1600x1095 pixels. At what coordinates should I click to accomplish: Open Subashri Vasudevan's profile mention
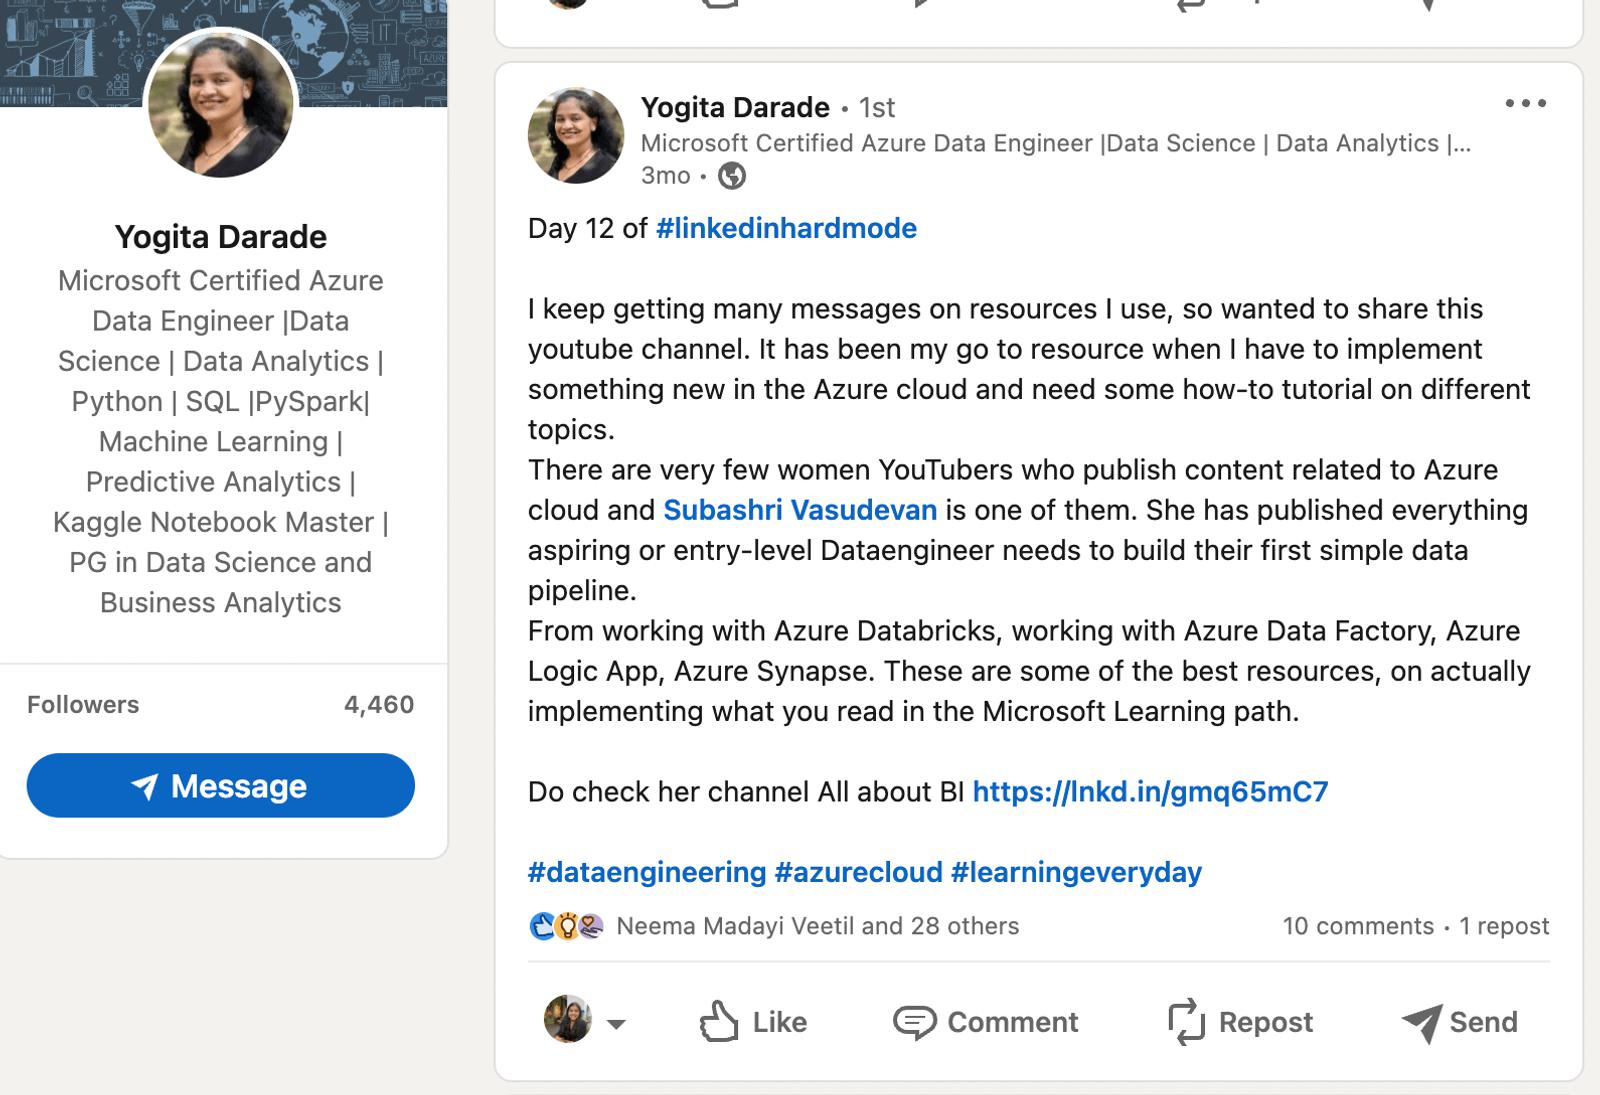[x=800, y=510]
